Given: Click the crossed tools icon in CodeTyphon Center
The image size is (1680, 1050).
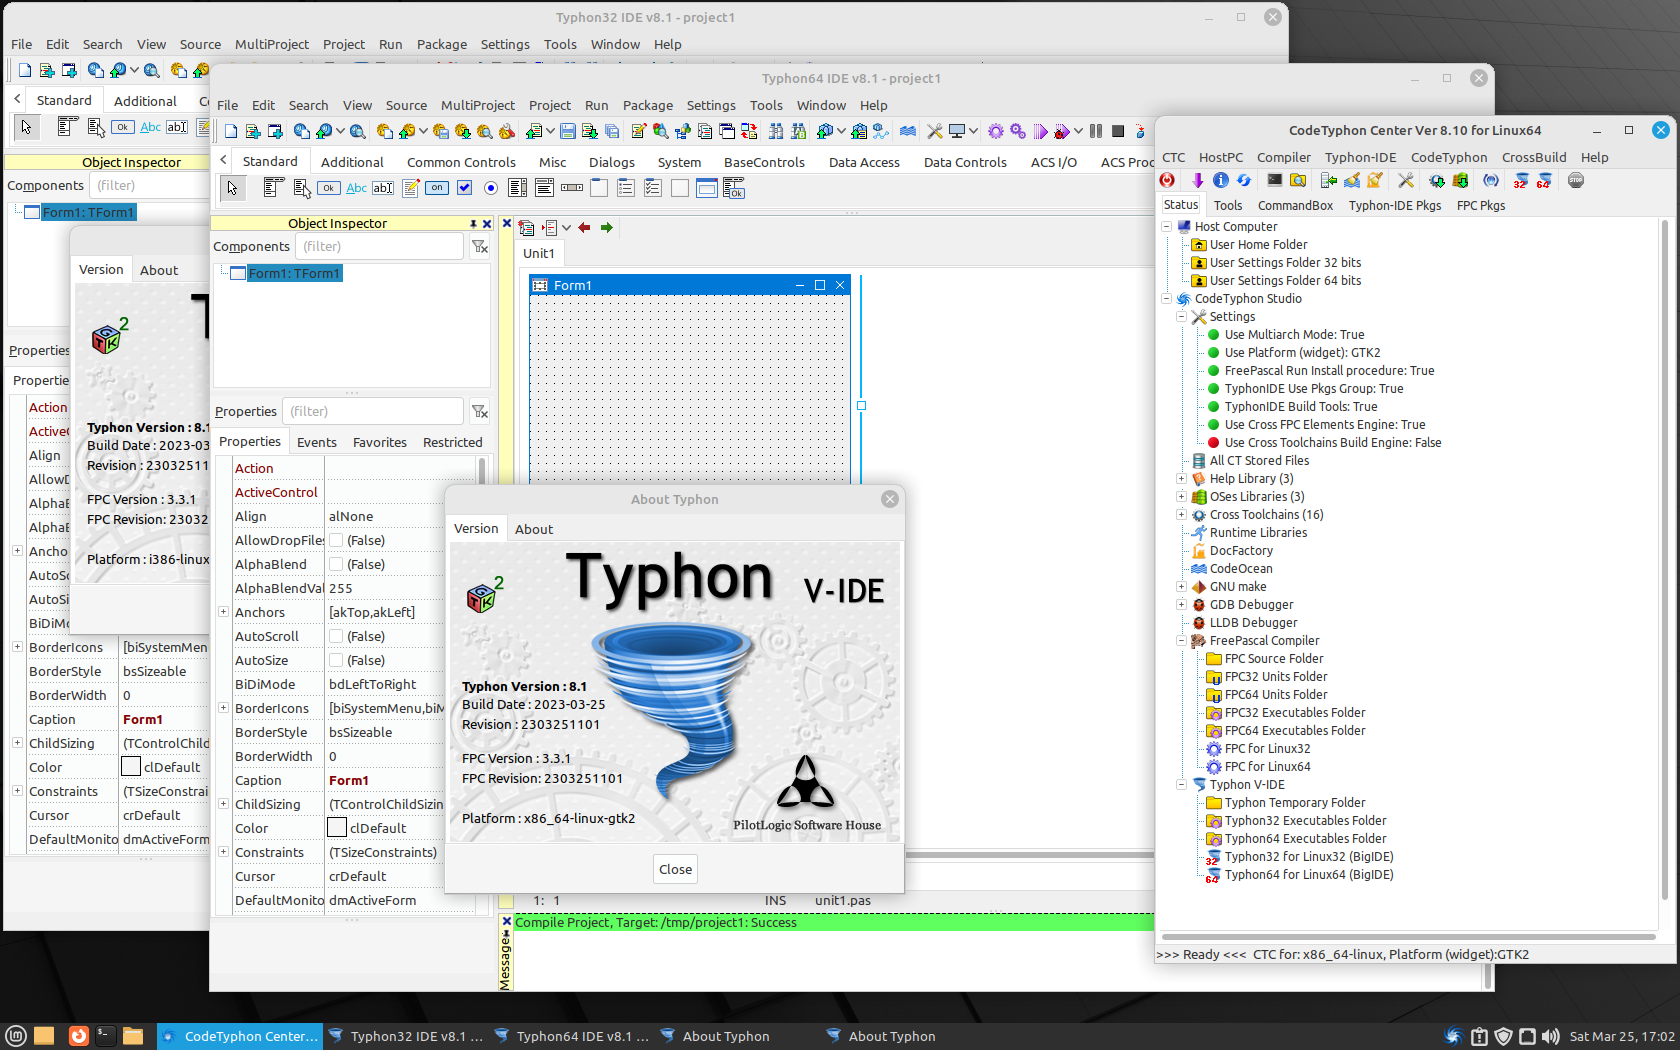Looking at the screenshot, I should [x=1406, y=180].
